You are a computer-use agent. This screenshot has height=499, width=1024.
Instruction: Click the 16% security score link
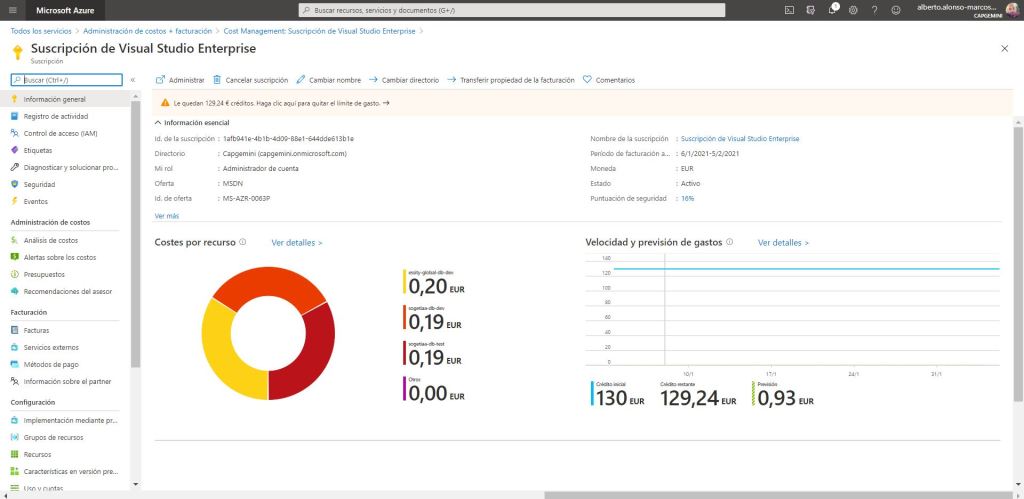point(687,198)
